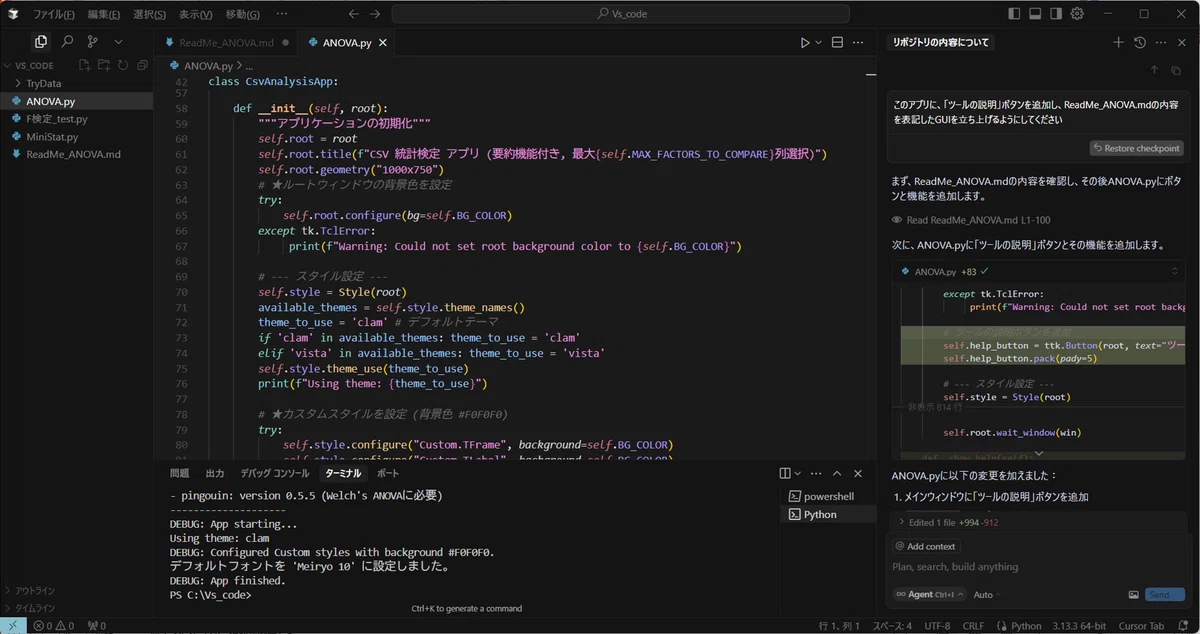Open the Agent mode dropdown
The width and height of the screenshot is (1200, 634).
(929, 594)
